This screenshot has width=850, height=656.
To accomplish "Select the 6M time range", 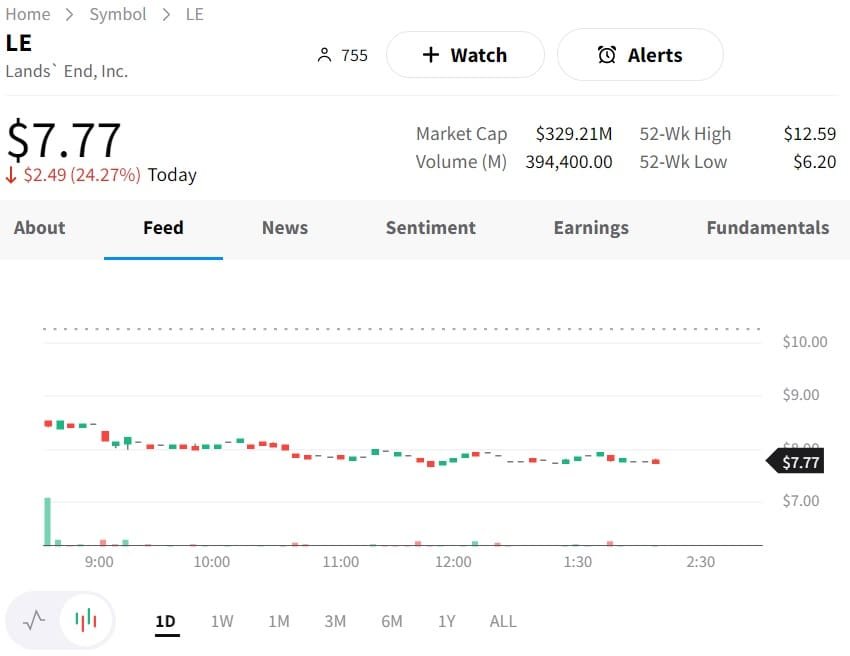I will point(392,621).
